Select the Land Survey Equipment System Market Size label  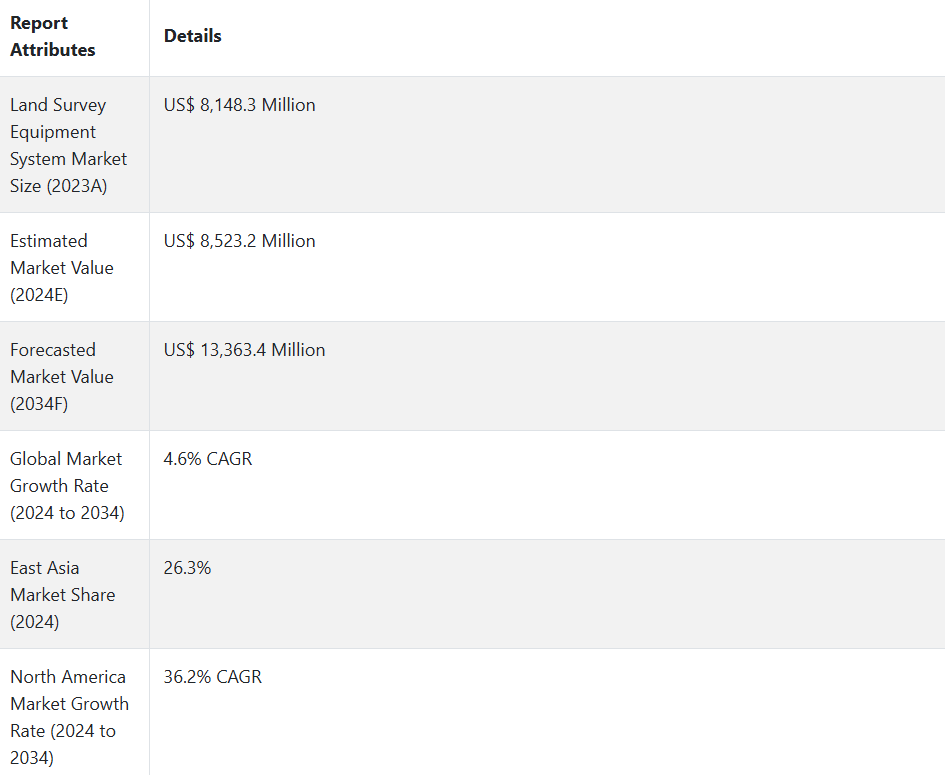69,145
